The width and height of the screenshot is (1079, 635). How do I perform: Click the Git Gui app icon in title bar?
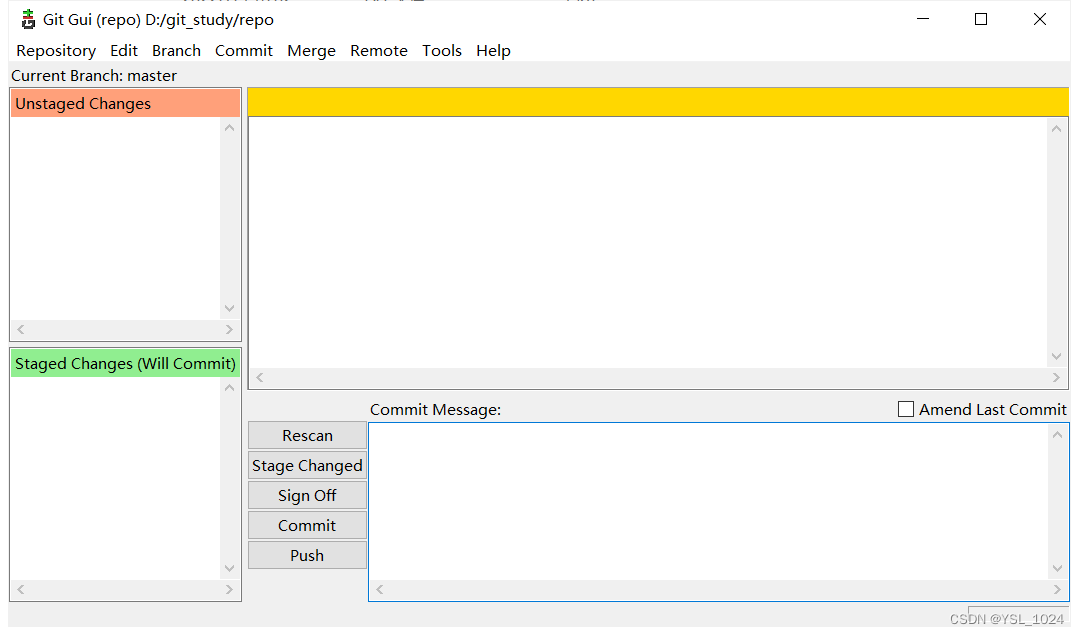[x=28, y=19]
